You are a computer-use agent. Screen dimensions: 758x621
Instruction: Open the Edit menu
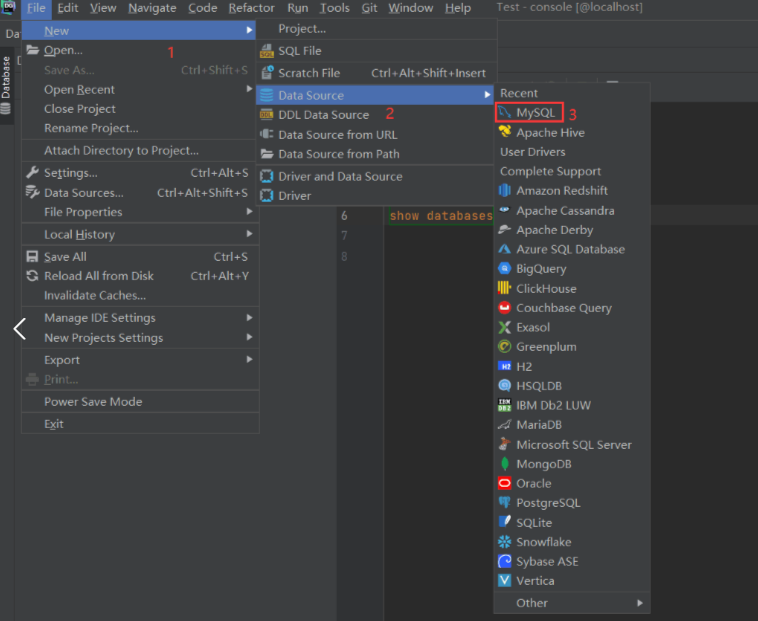pyautogui.click(x=68, y=8)
